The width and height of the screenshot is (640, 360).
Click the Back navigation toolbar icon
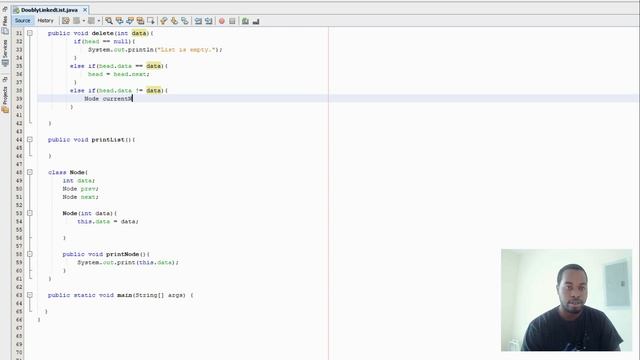click(76, 21)
